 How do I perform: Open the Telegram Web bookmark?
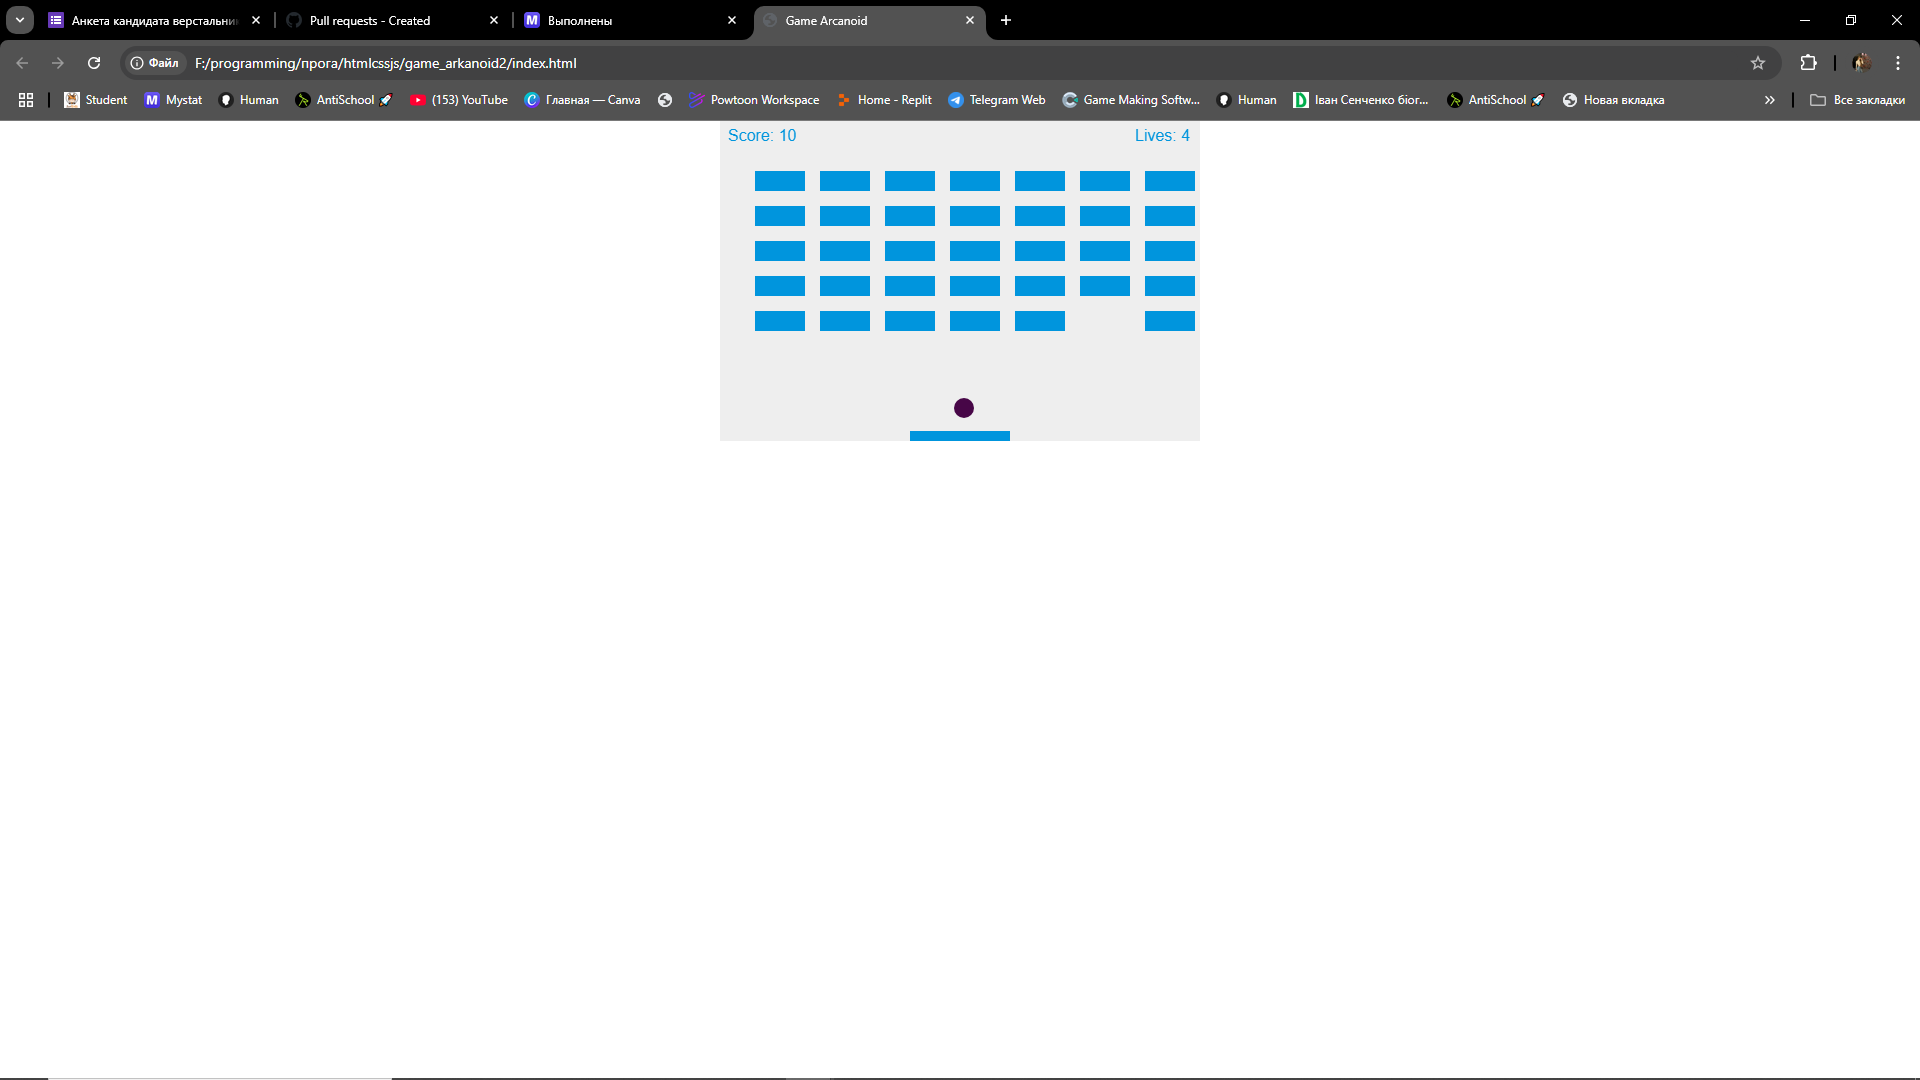click(997, 100)
